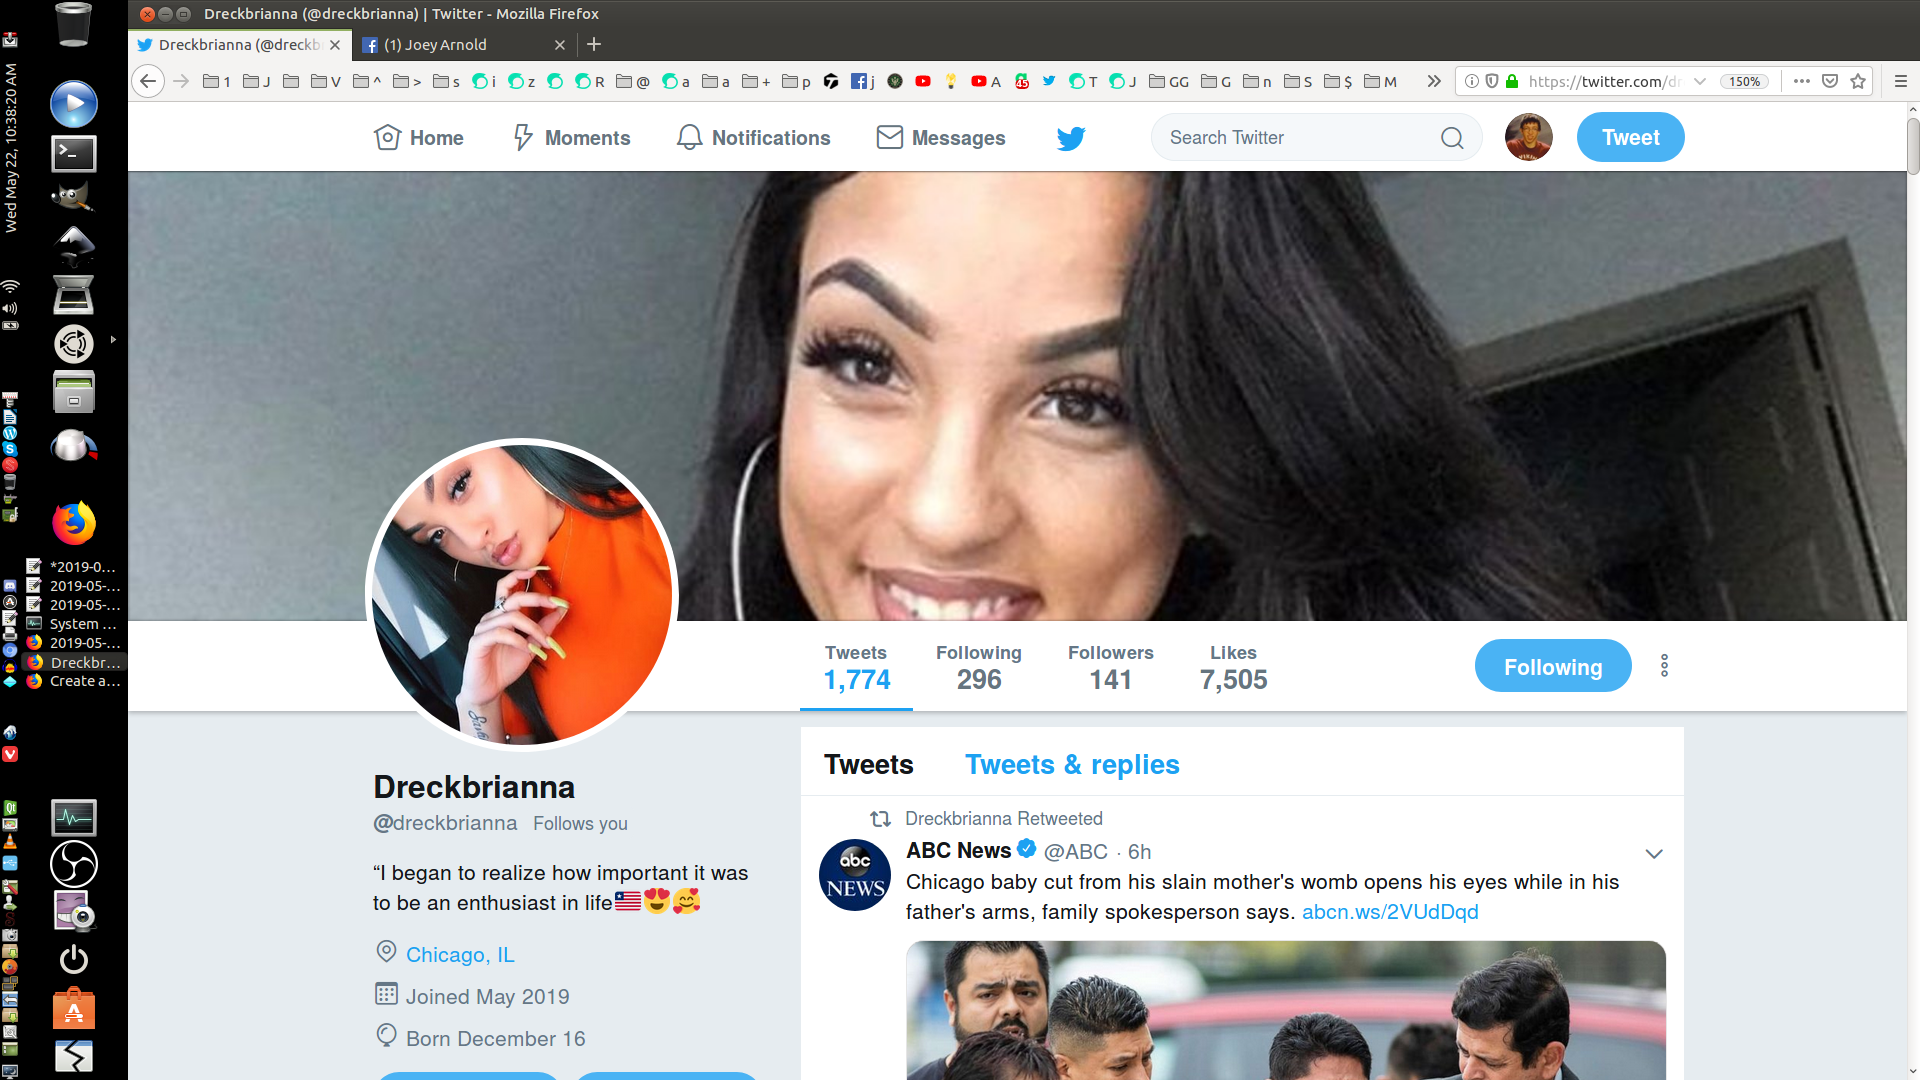Click the Twitter bird logo icon
Viewport: 1920px width, 1080px height.
pyautogui.click(x=1070, y=138)
